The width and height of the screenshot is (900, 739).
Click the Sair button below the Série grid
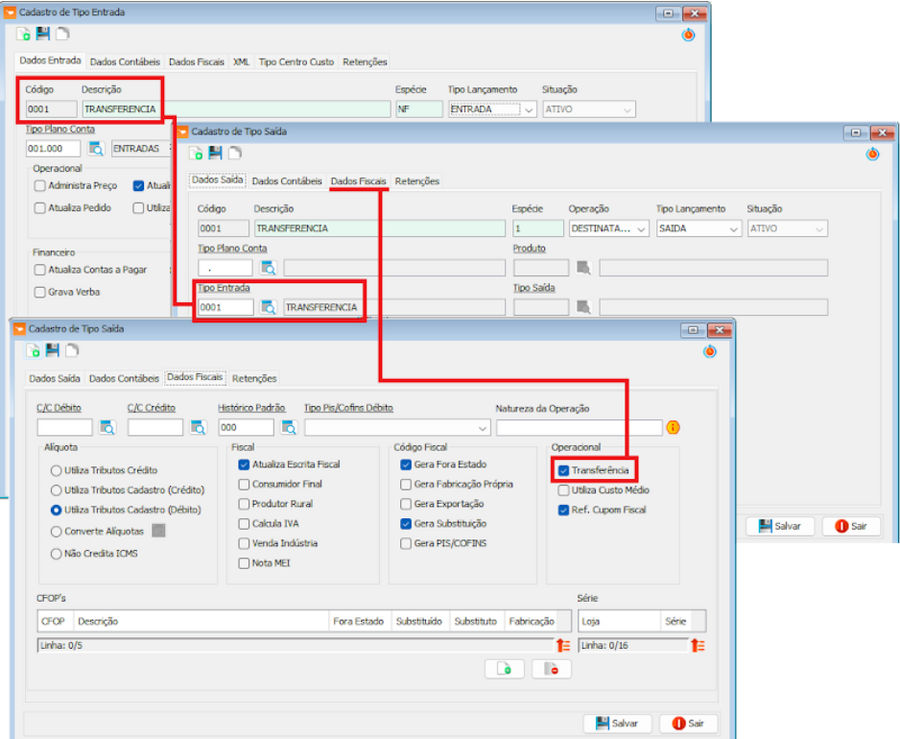click(688, 723)
